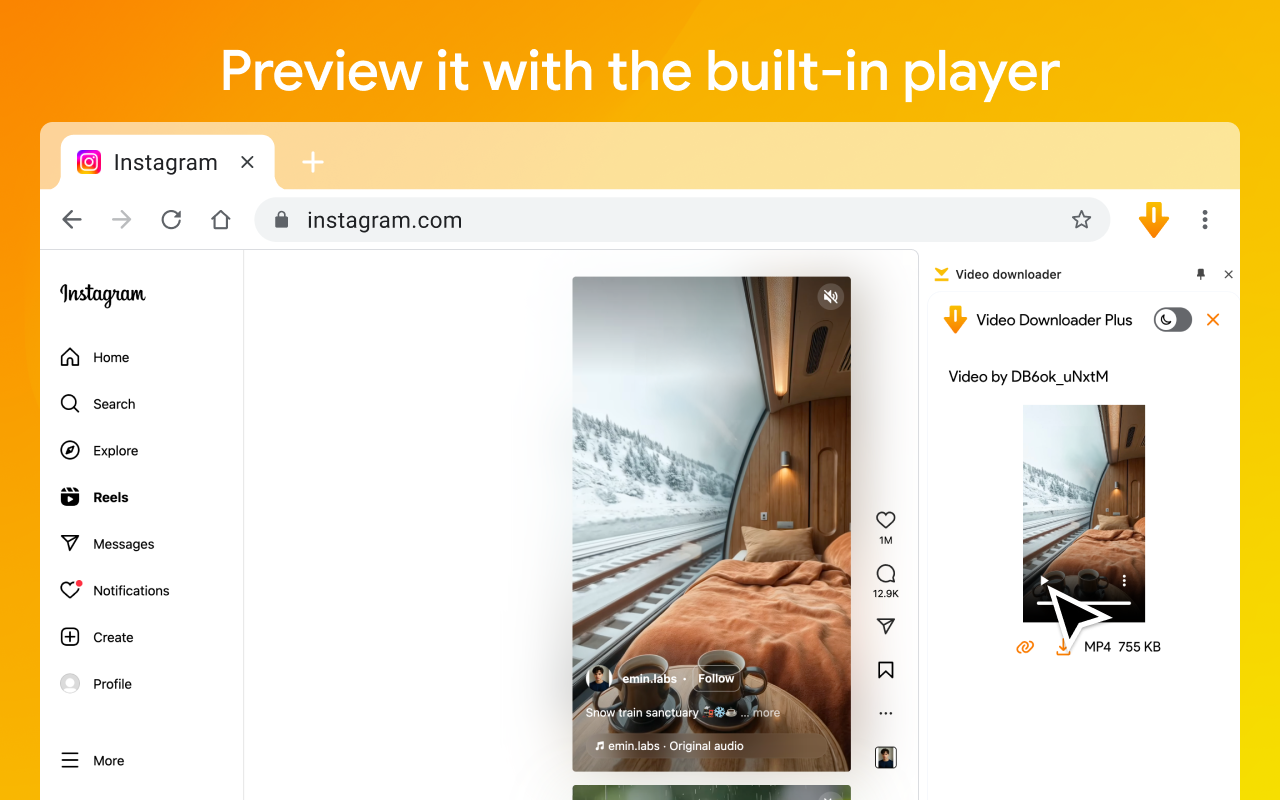1280x800 pixels.
Task: Reload the Instagram page
Action: (x=171, y=220)
